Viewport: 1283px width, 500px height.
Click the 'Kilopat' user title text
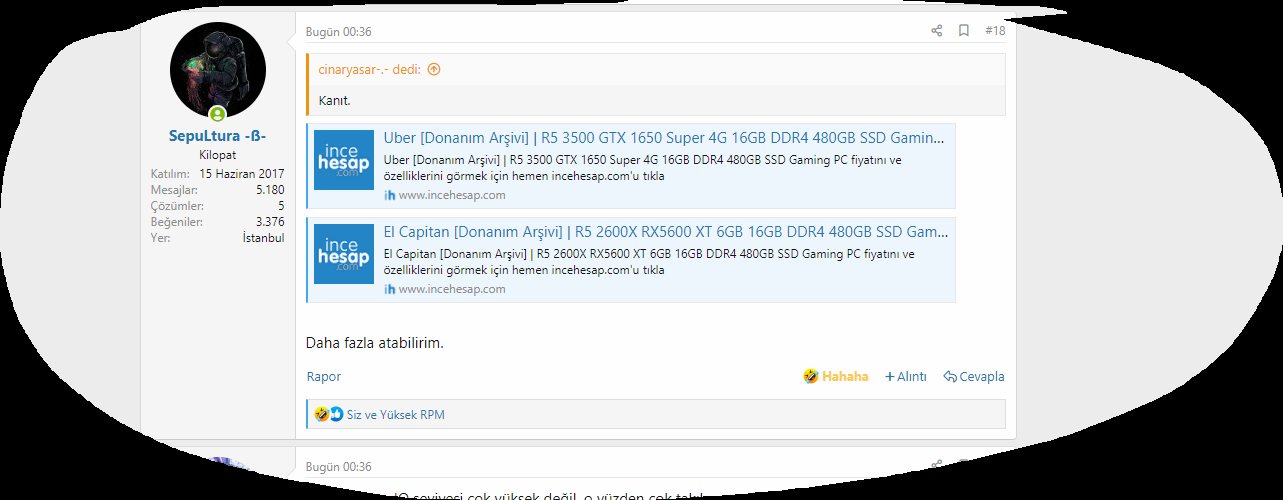click(x=218, y=155)
